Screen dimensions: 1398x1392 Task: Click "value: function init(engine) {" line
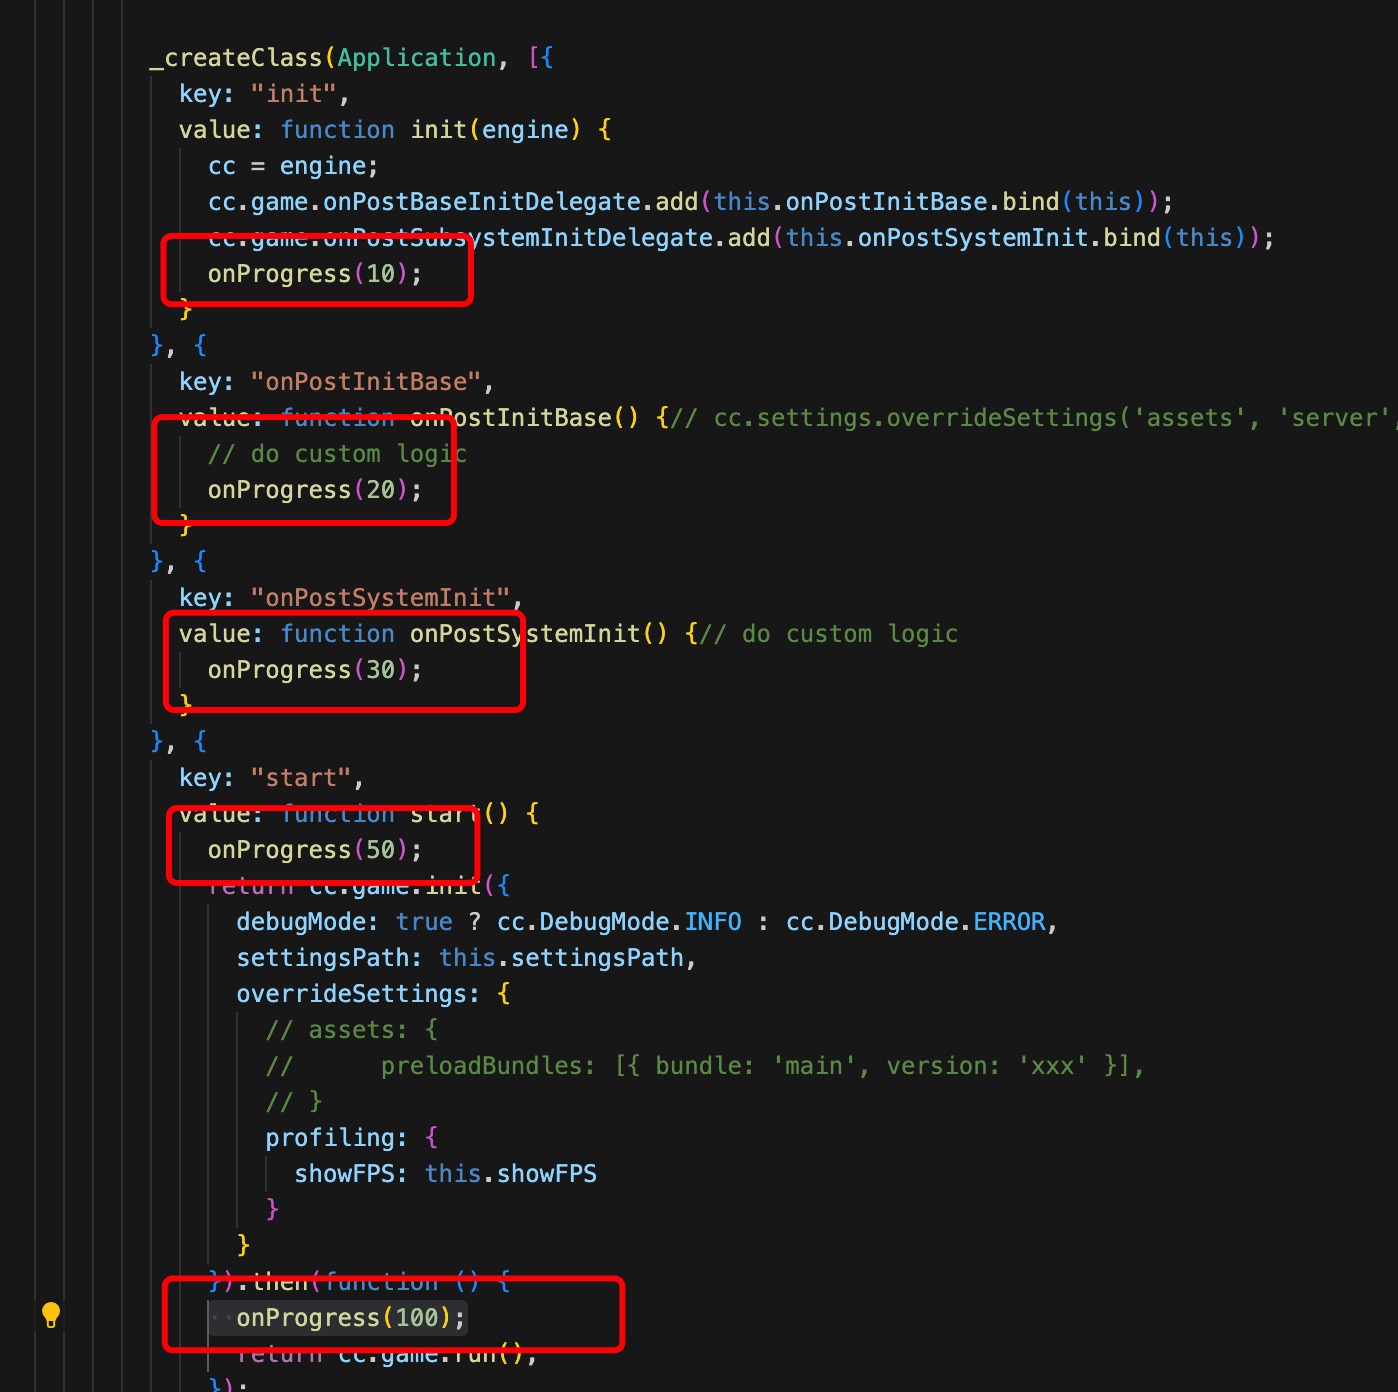pos(395,130)
